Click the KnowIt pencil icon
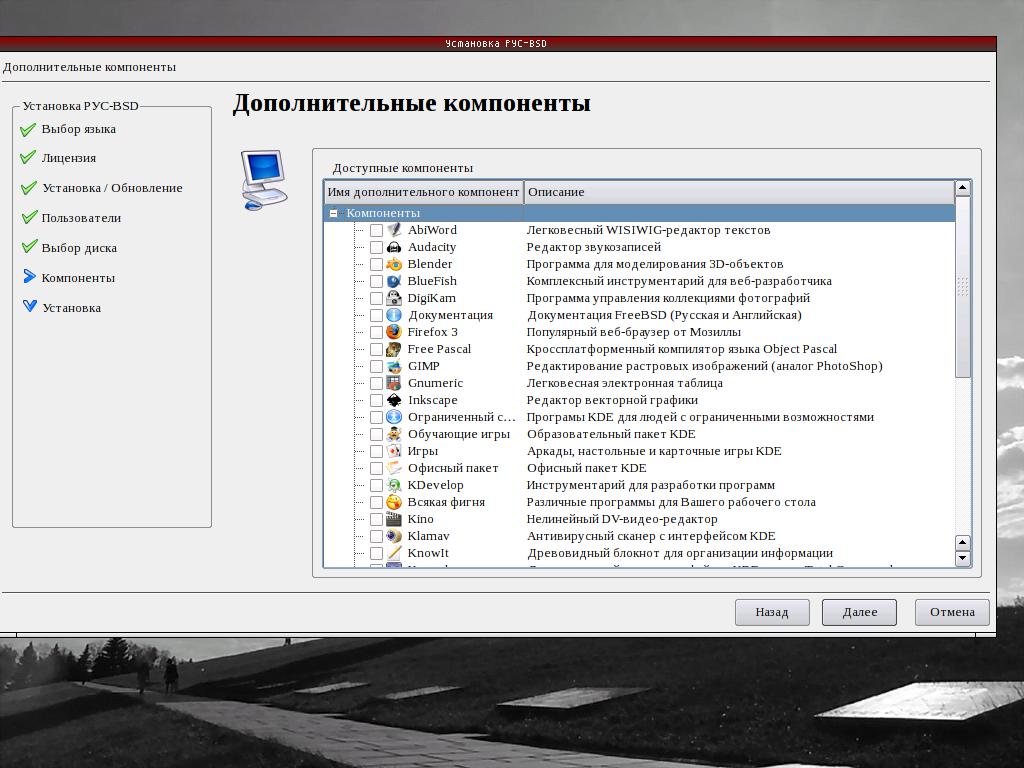 pyautogui.click(x=394, y=552)
